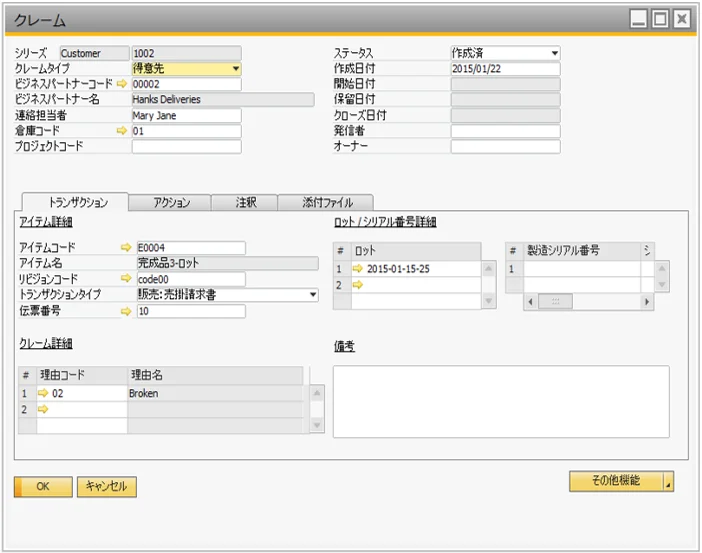Screen dimensions: 702x553
Task: Confirm with the OK button
Action: point(43,487)
